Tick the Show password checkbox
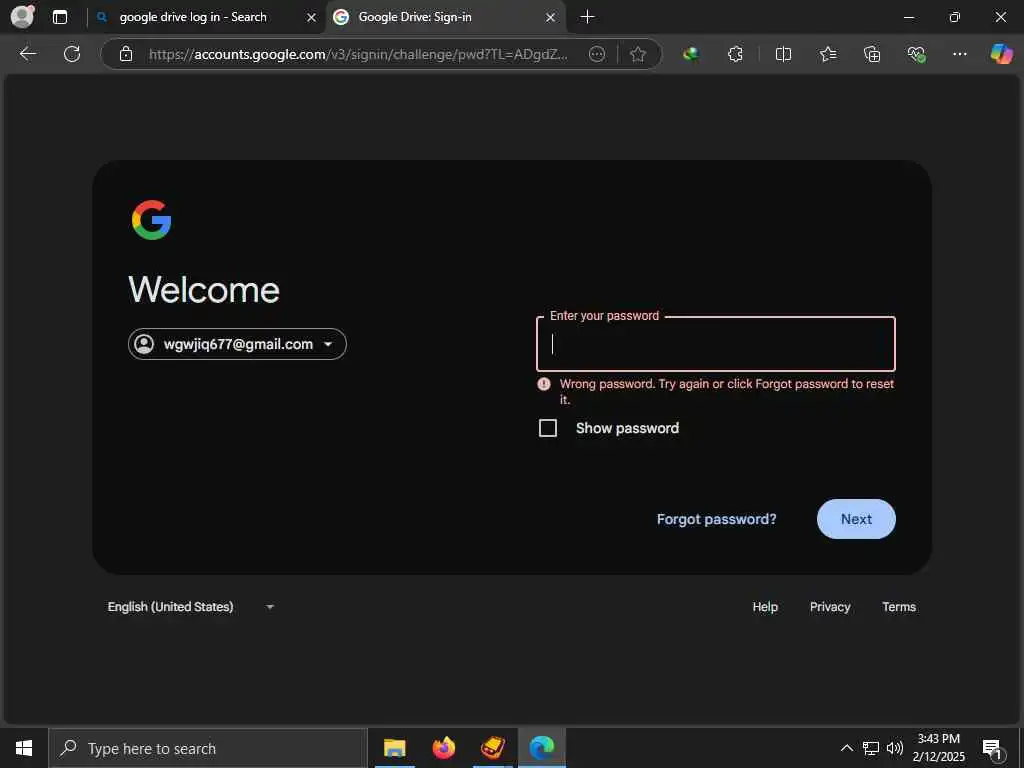 pos(548,428)
